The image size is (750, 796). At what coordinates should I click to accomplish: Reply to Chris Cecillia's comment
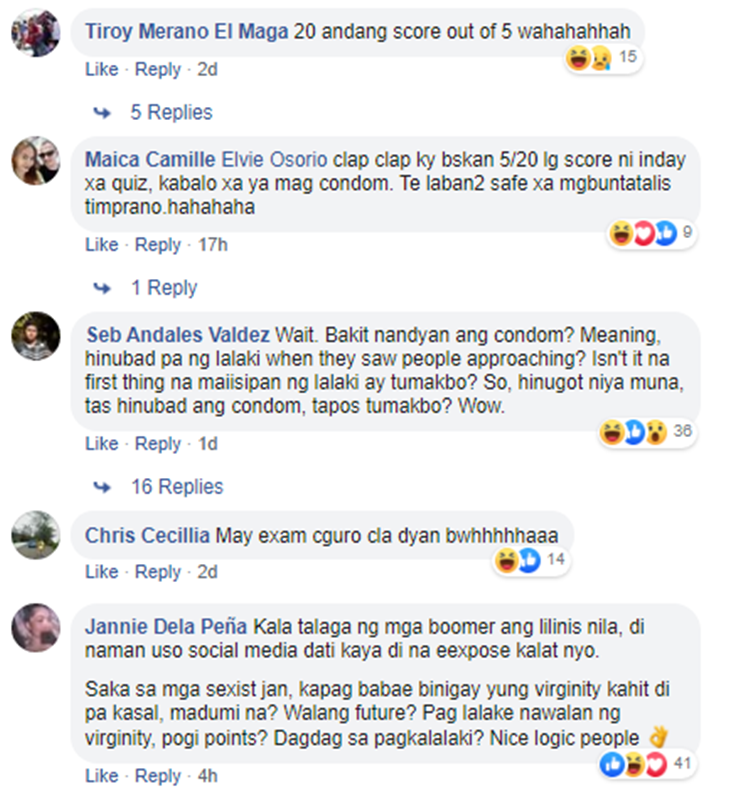tap(157, 572)
